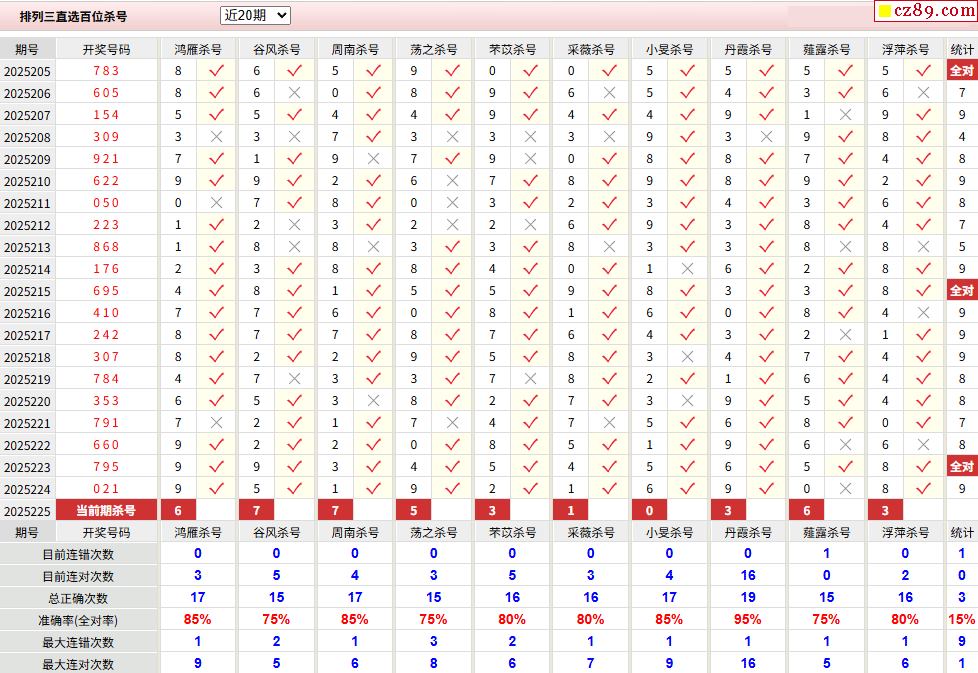This screenshot has height=673, width=978.
Task: Click the check mark for 鸿雁杀号 in row 2025205
Action: (216, 70)
